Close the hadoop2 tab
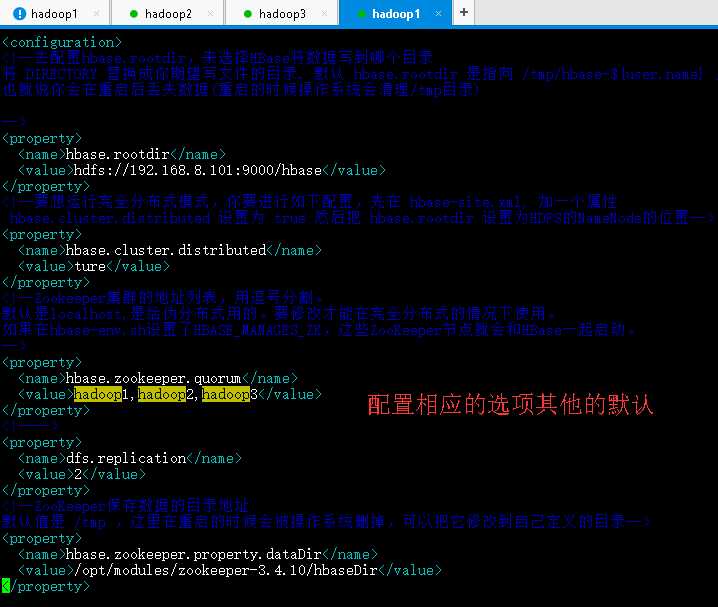The image size is (718, 607). click(x=211, y=14)
